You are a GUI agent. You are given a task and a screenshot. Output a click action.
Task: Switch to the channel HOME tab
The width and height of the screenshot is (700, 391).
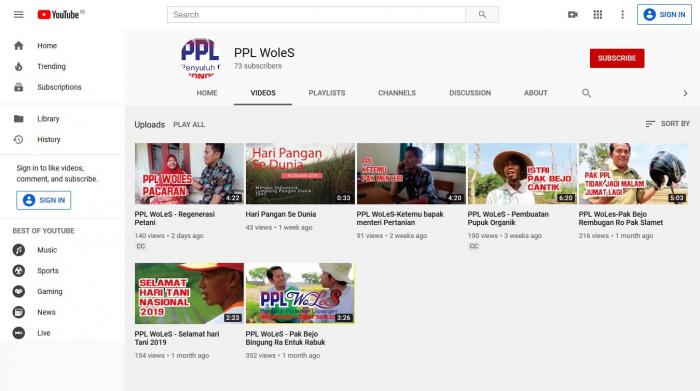(207, 93)
